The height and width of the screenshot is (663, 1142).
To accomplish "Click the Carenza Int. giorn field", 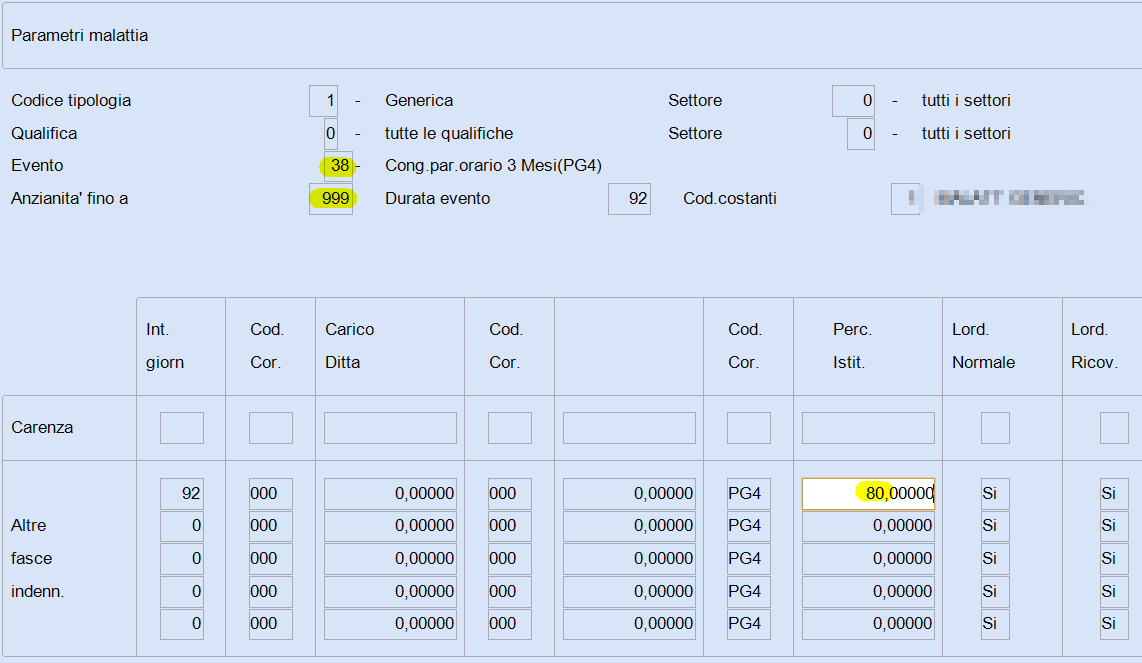I will [x=182, y=428].
